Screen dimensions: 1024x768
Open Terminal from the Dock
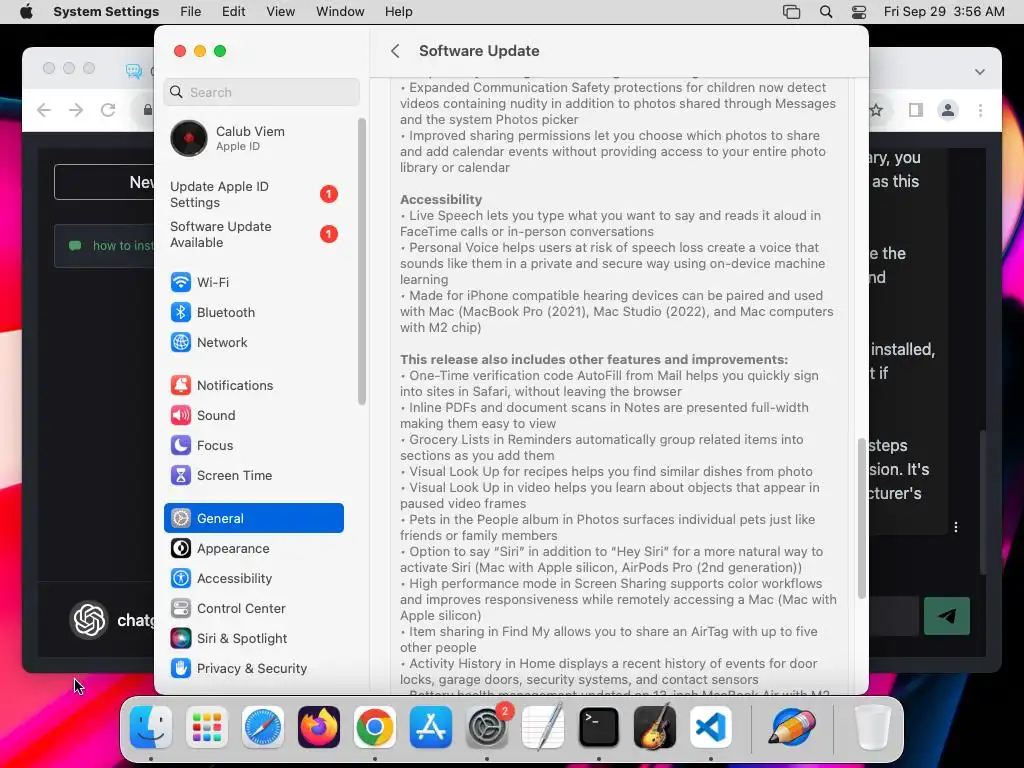599,727
